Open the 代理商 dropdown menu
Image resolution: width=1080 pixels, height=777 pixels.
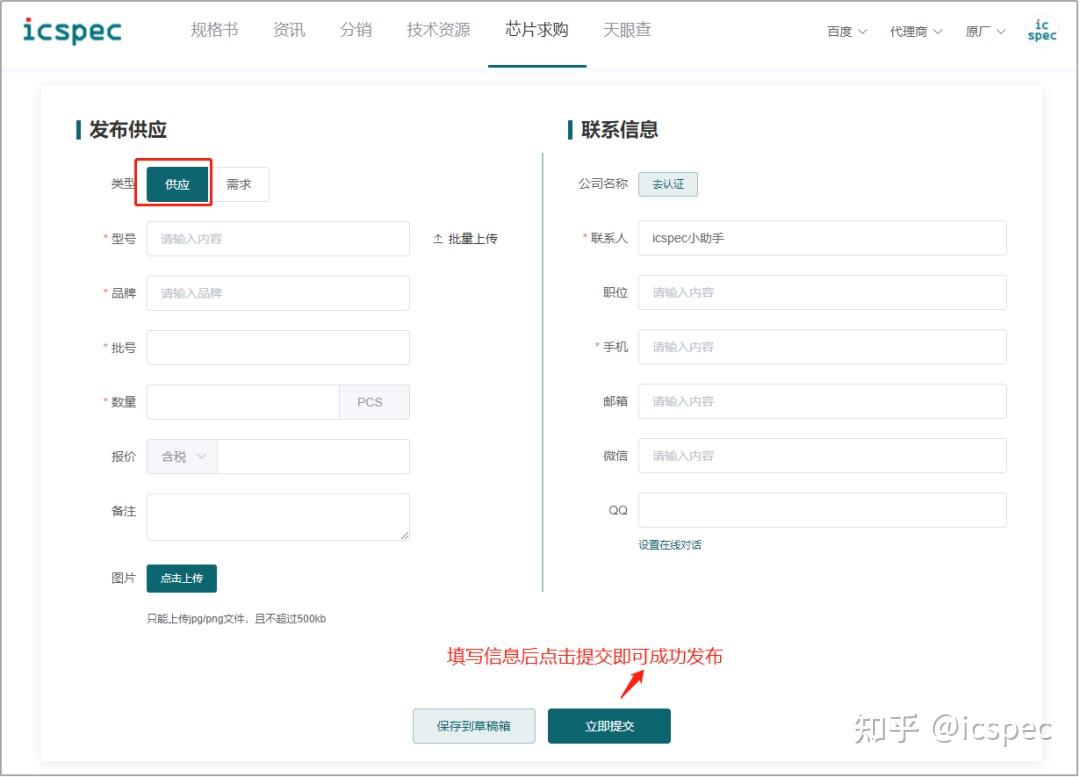915,32
